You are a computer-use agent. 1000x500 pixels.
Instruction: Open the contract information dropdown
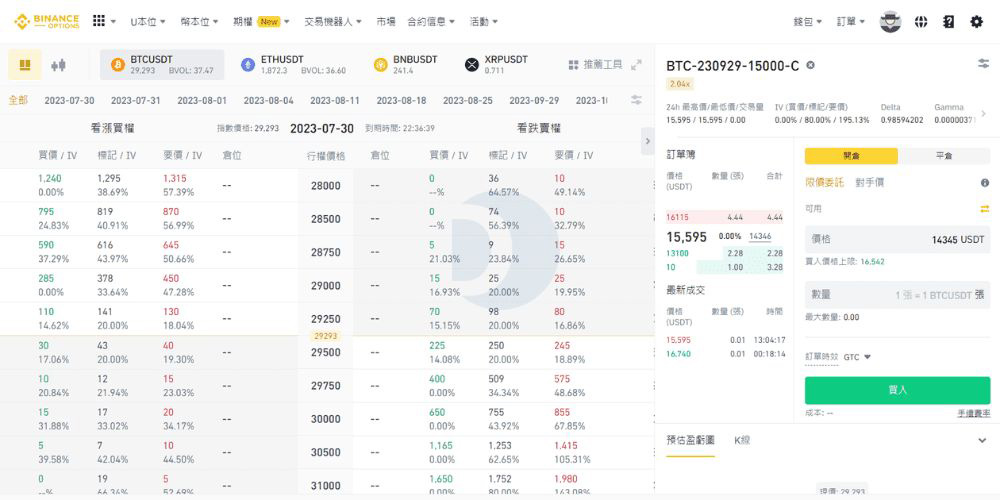click(x=431, y=22)
